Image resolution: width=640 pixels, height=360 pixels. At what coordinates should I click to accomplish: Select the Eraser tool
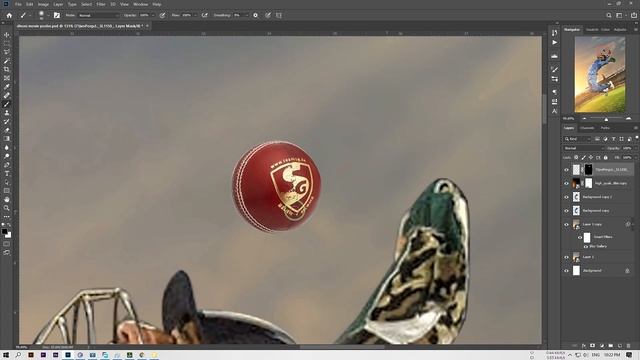coord(7,130)
